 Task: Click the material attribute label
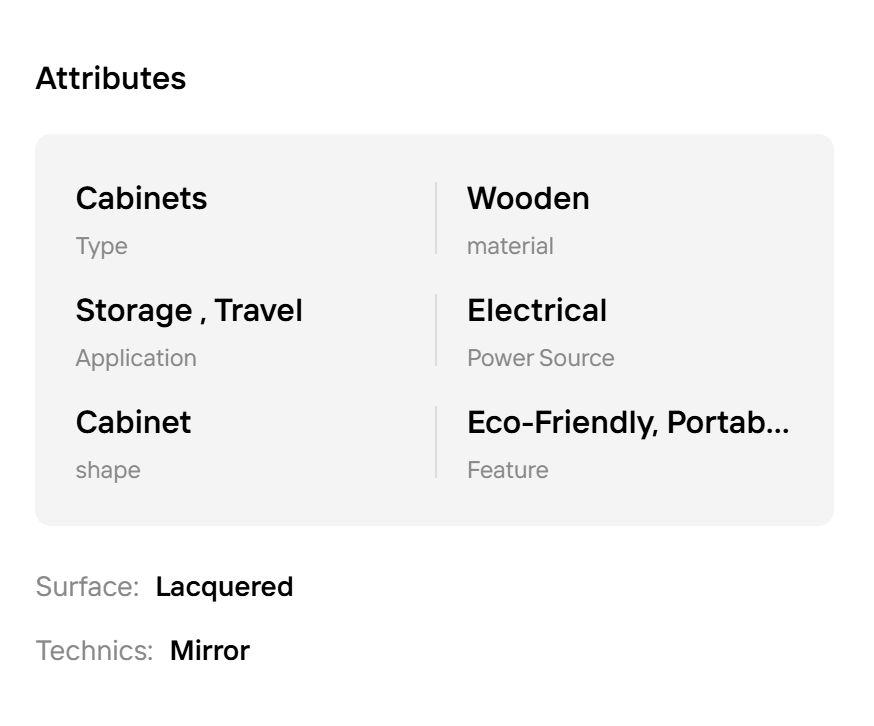coord(510,246)
